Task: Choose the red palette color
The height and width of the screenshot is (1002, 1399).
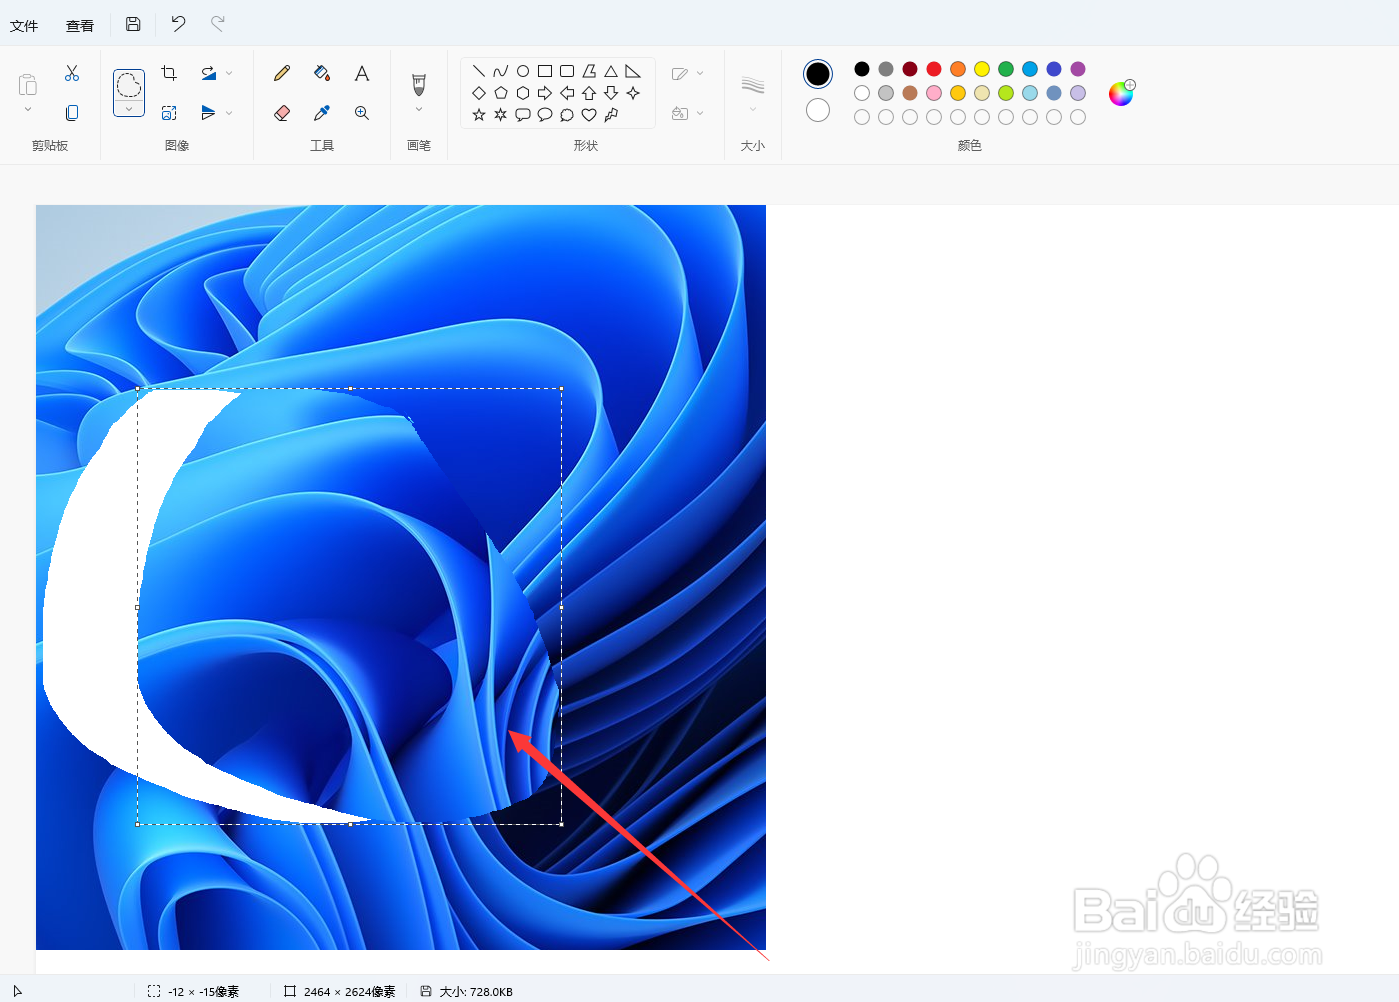Action: pos(934,69)
